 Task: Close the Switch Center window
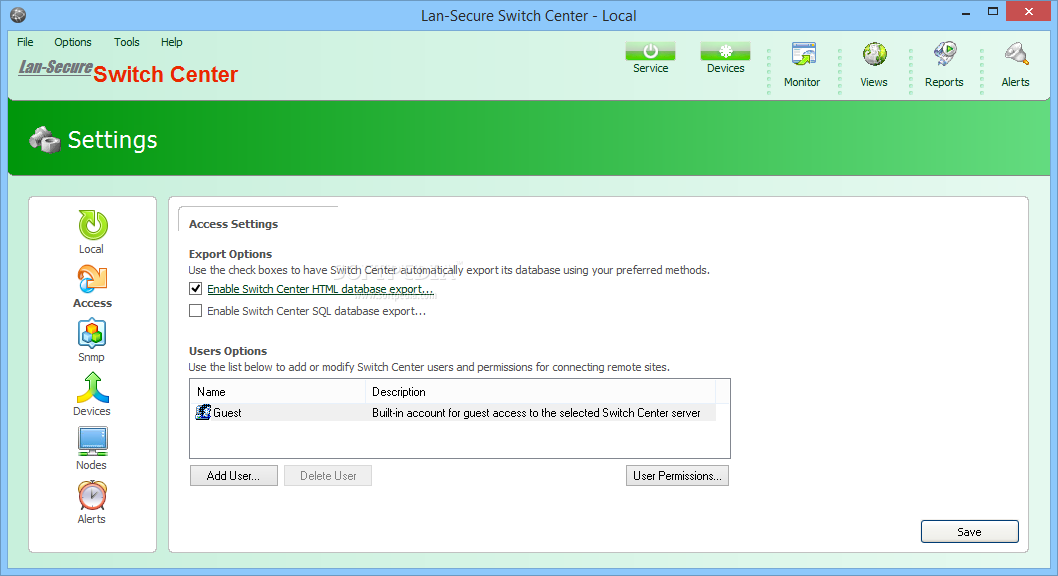point(1028,11)
